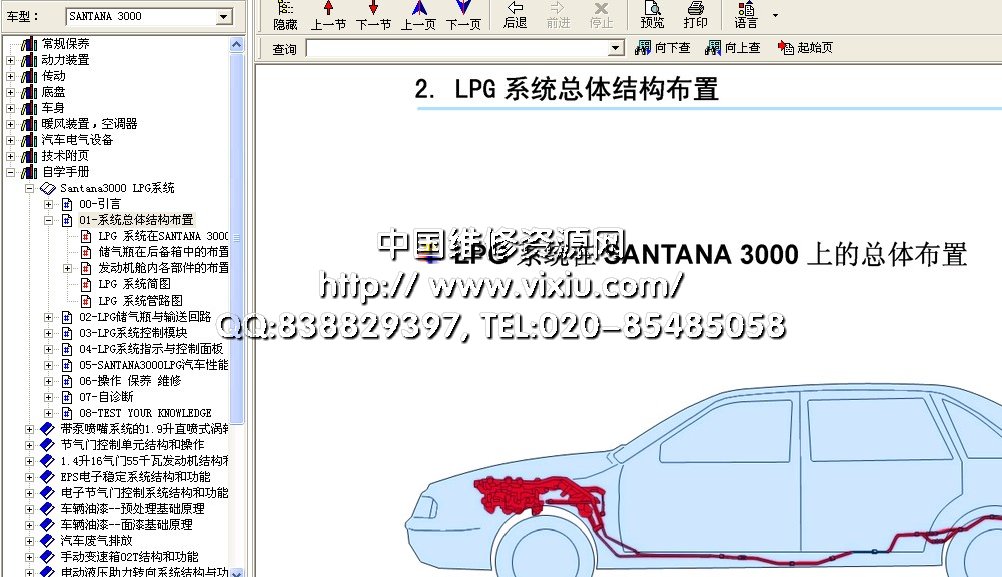Screen dimensions: 1002x577
Task: Click the 向下查 search down button
Action: 663,48
